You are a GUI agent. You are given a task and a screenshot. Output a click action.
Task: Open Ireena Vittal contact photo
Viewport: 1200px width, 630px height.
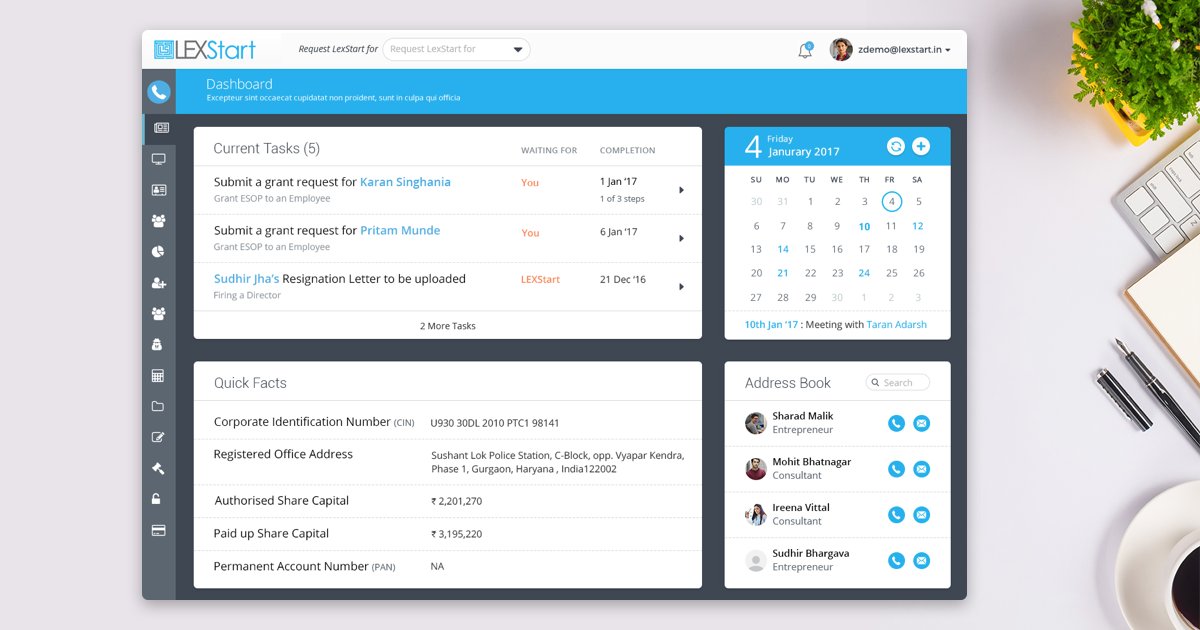tap(756, 515)
